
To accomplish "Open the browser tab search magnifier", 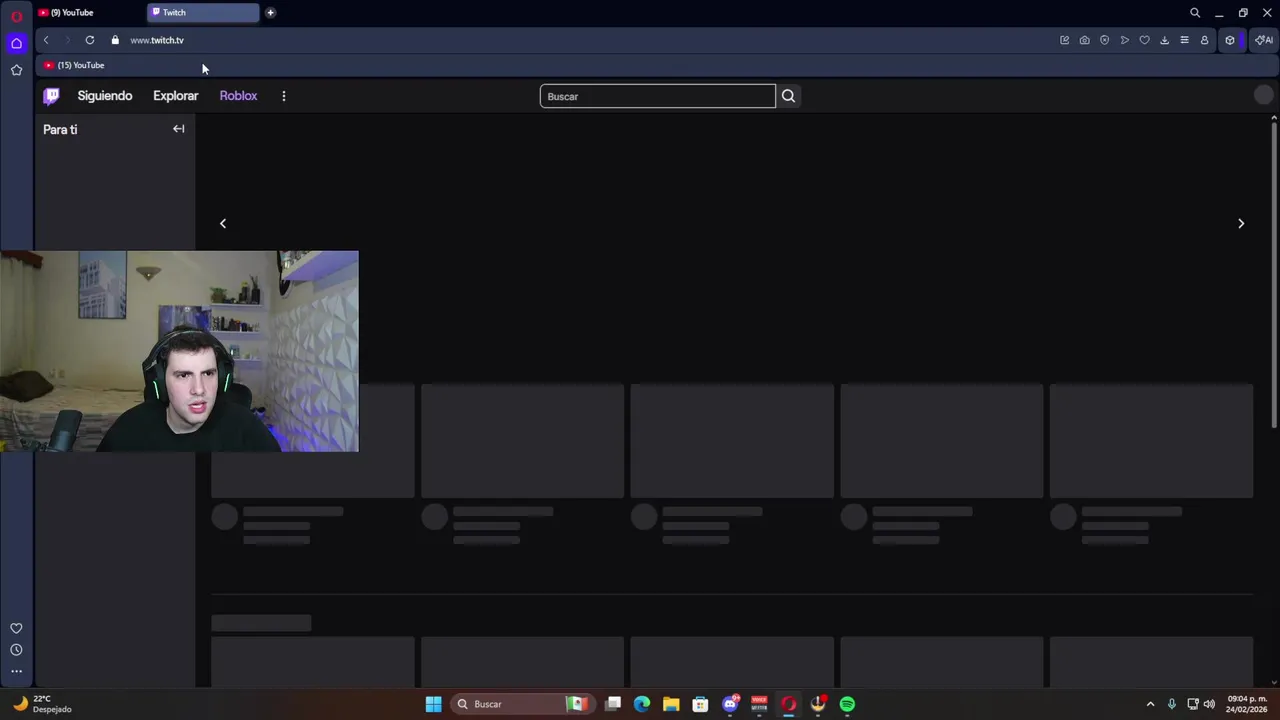I will [1194, 13].
